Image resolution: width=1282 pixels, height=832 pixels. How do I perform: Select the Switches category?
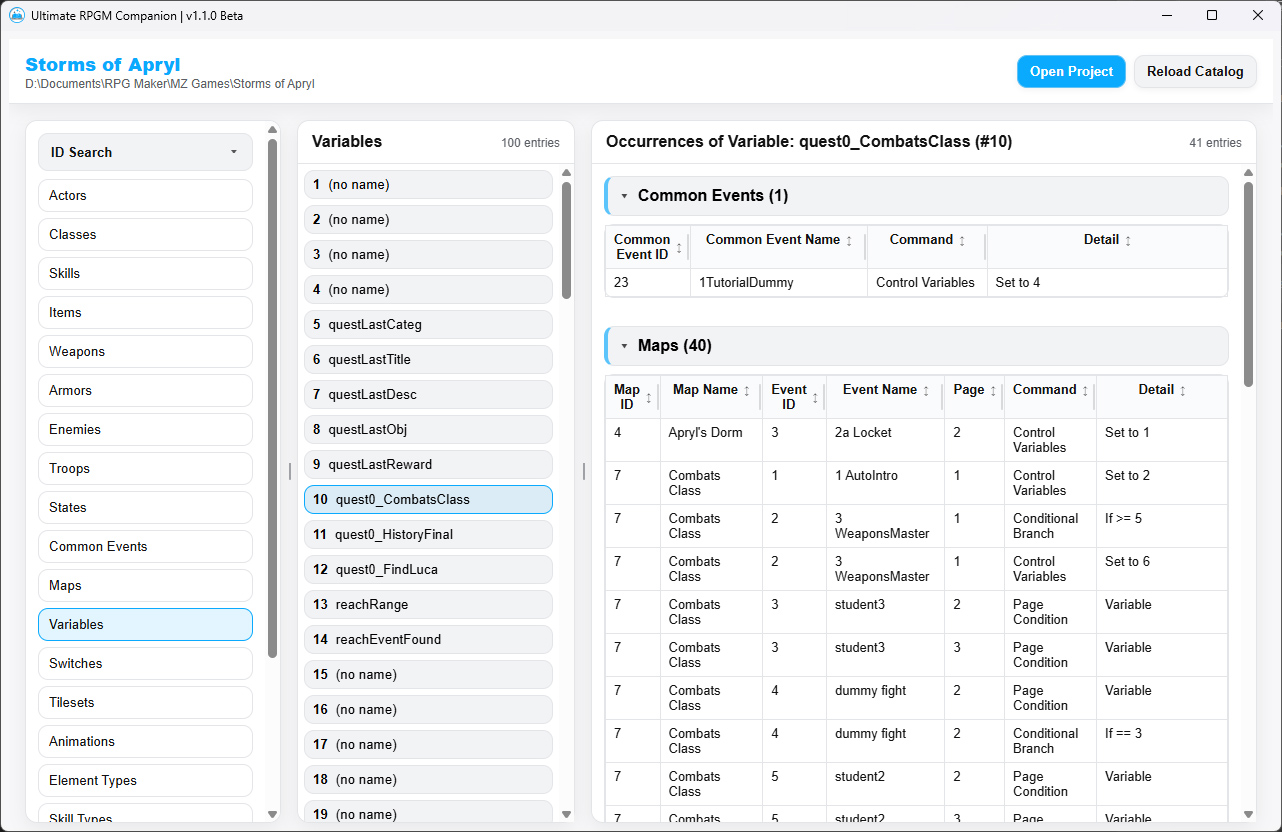[x=145, y=663]
